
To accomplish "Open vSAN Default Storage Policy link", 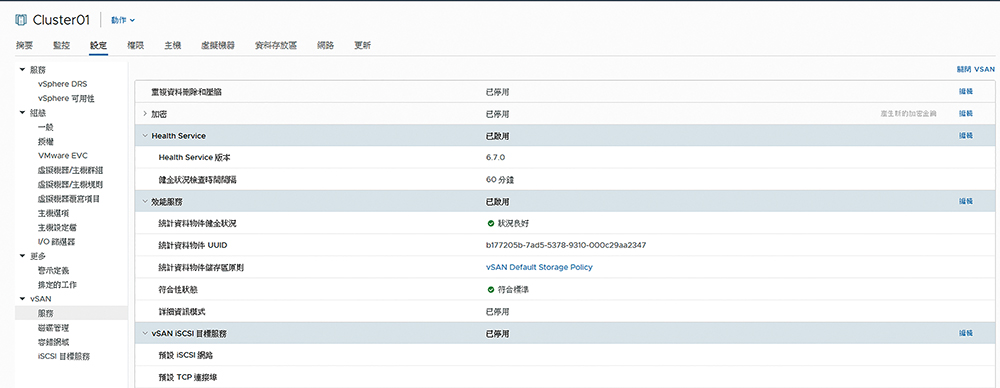I will [x=539, y=267].
